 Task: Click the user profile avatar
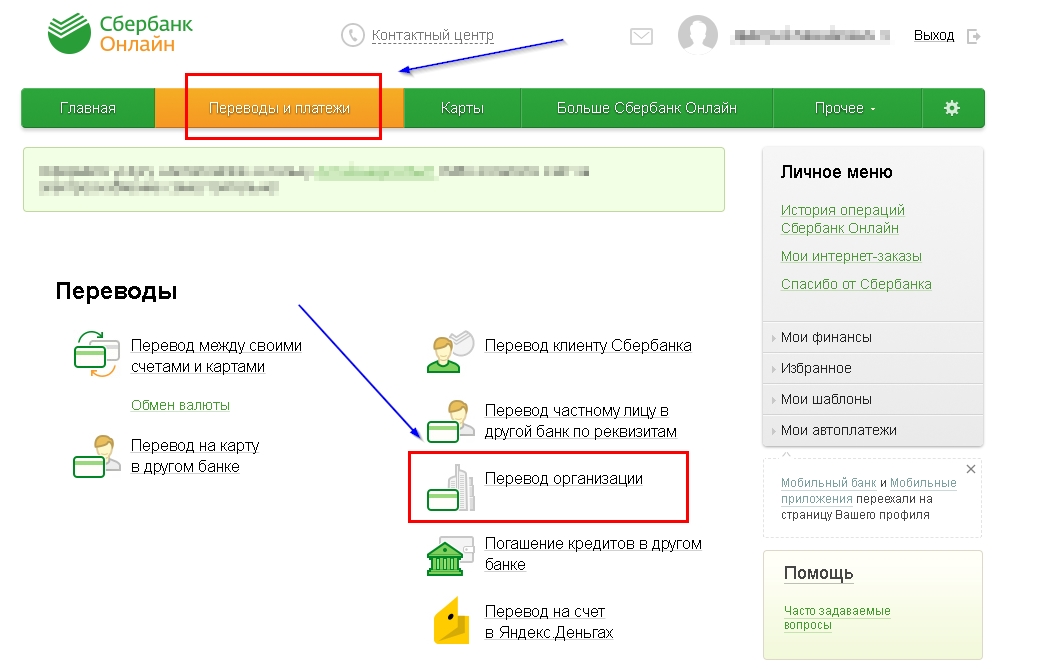pos(698,34)
